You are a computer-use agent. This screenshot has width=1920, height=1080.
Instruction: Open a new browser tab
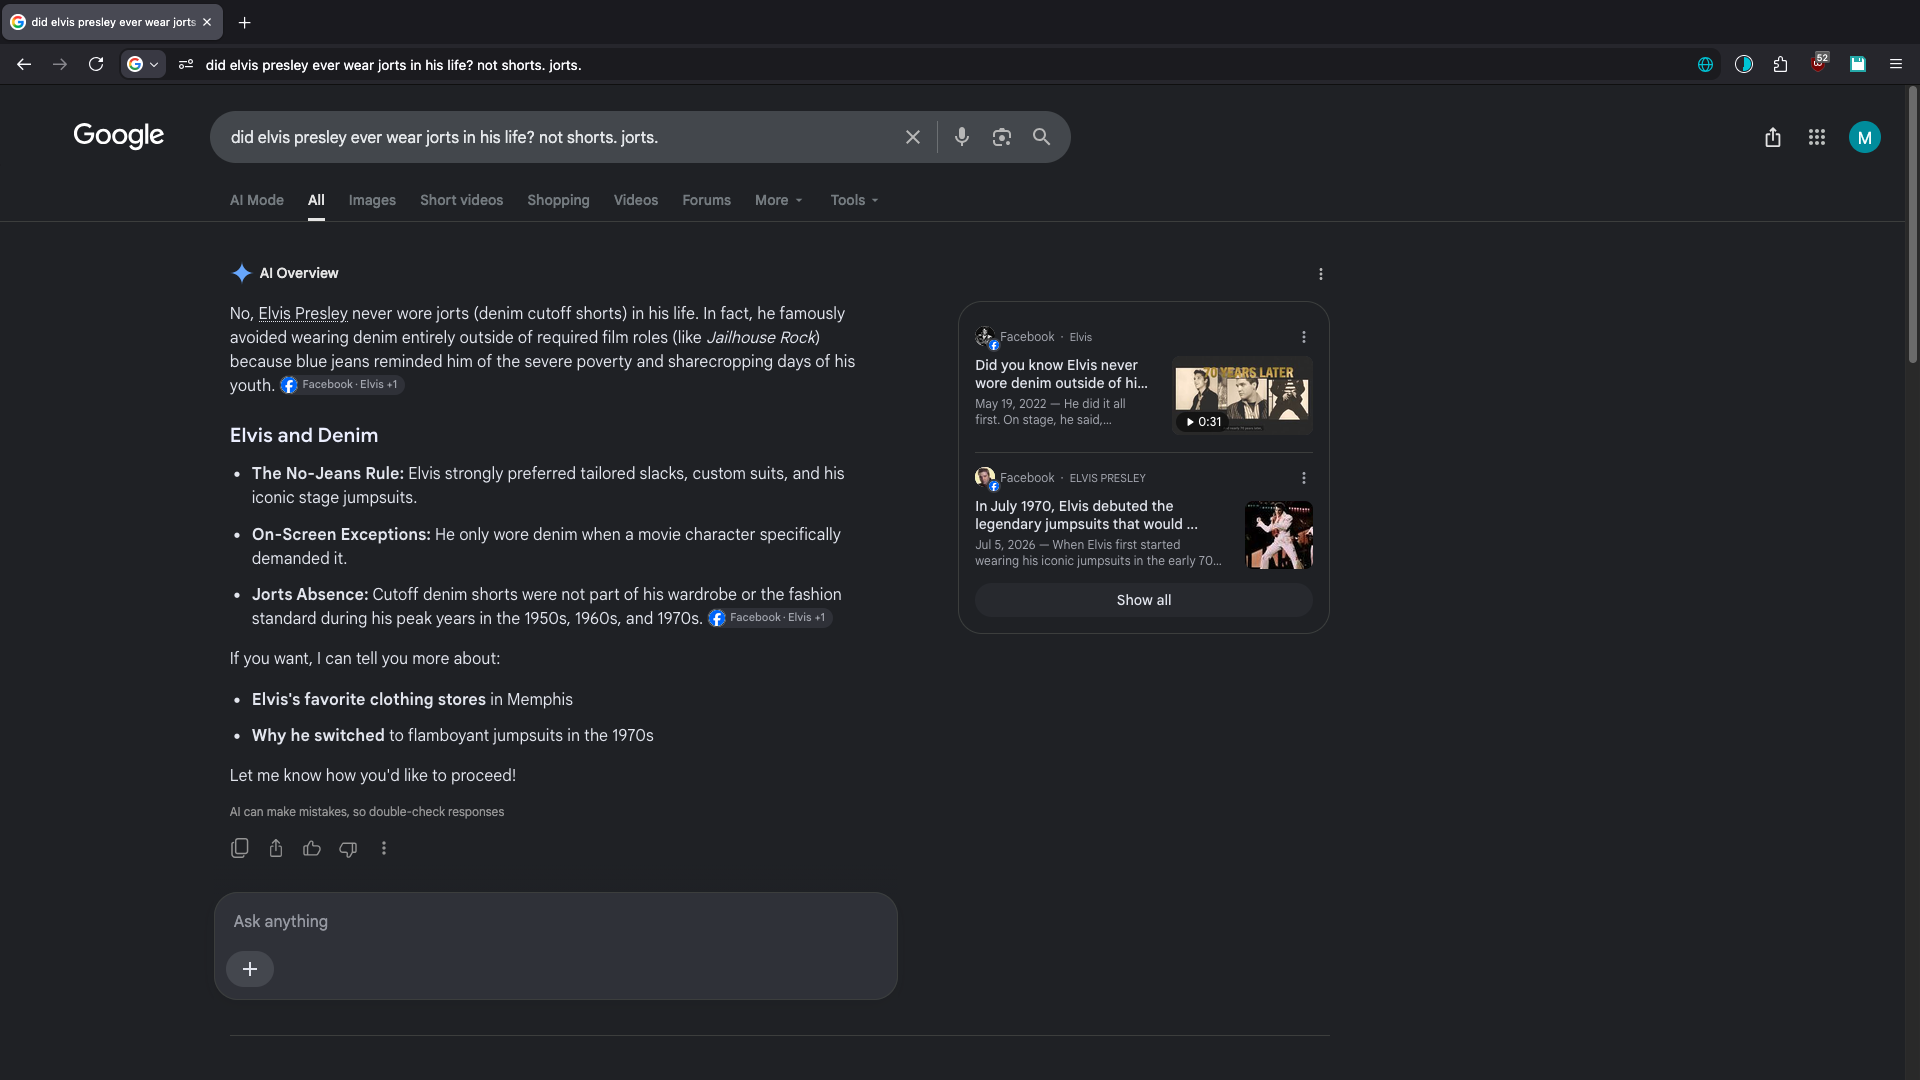point(244,22)
